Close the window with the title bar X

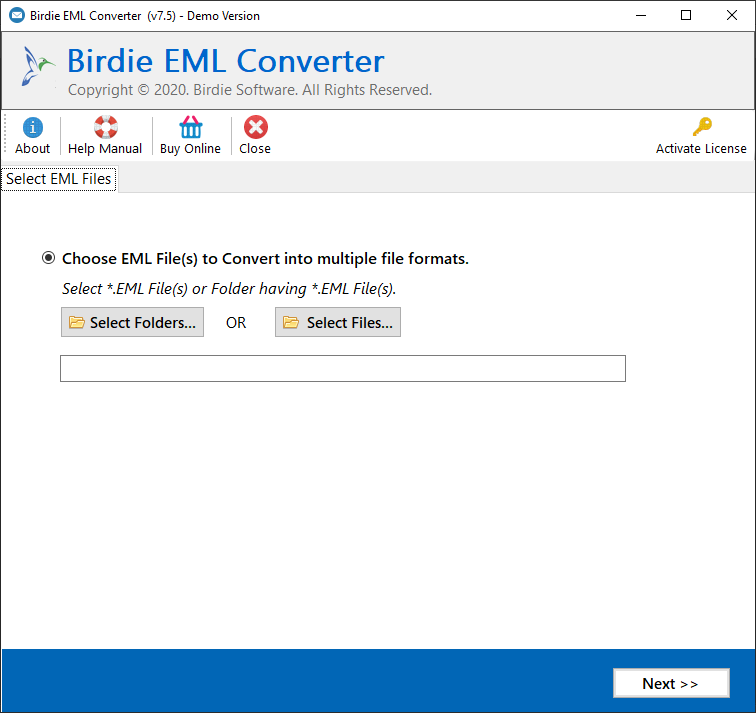[x=732, y=15]
